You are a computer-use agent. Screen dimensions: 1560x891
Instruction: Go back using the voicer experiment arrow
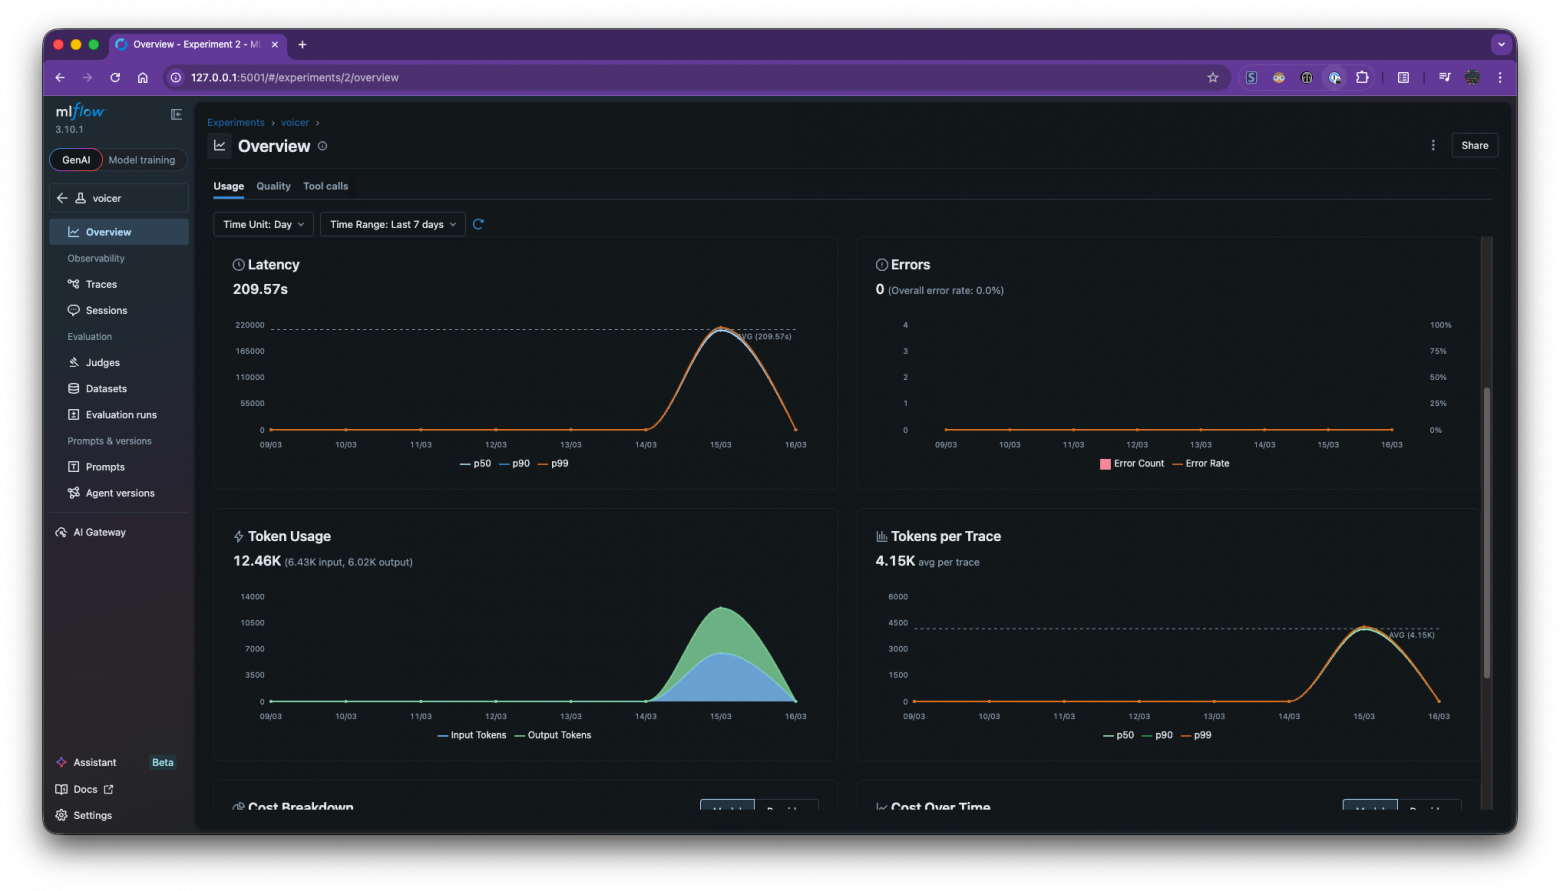point(62,198)
